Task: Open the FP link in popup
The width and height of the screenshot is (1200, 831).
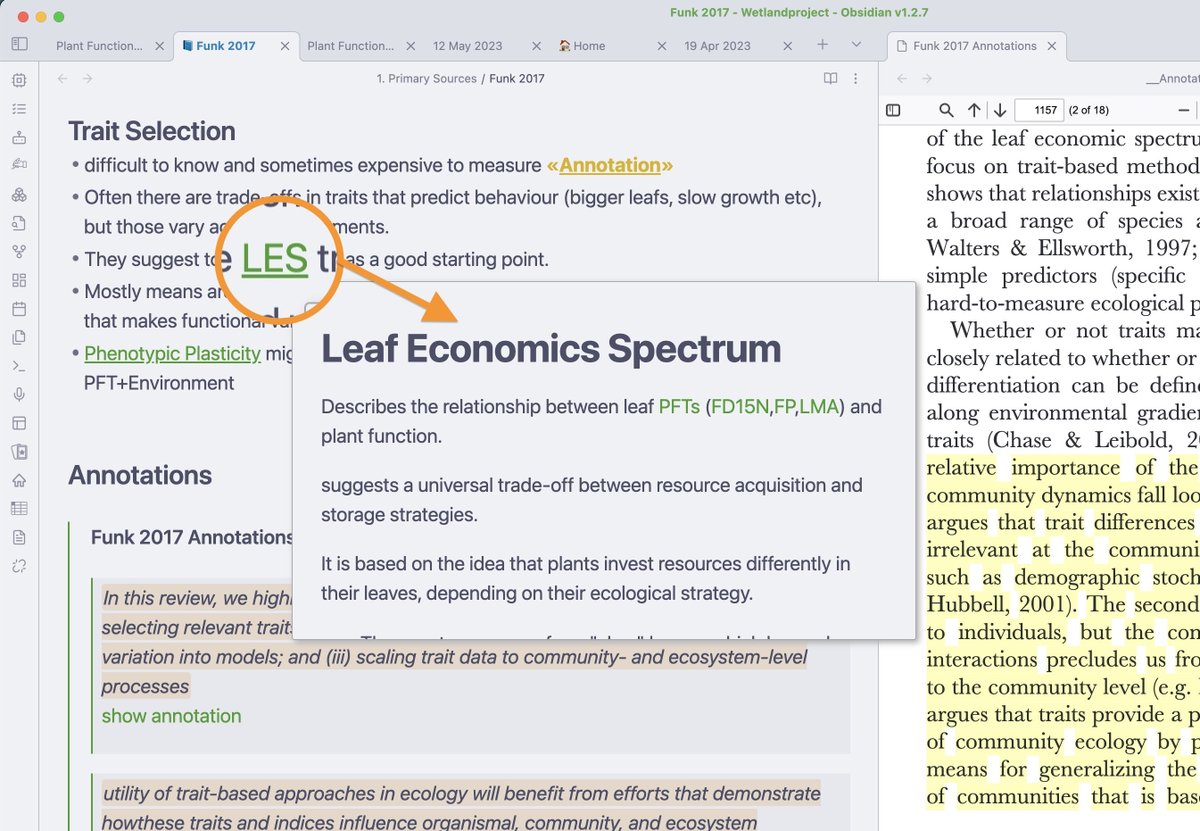Action: pos(785,407)
